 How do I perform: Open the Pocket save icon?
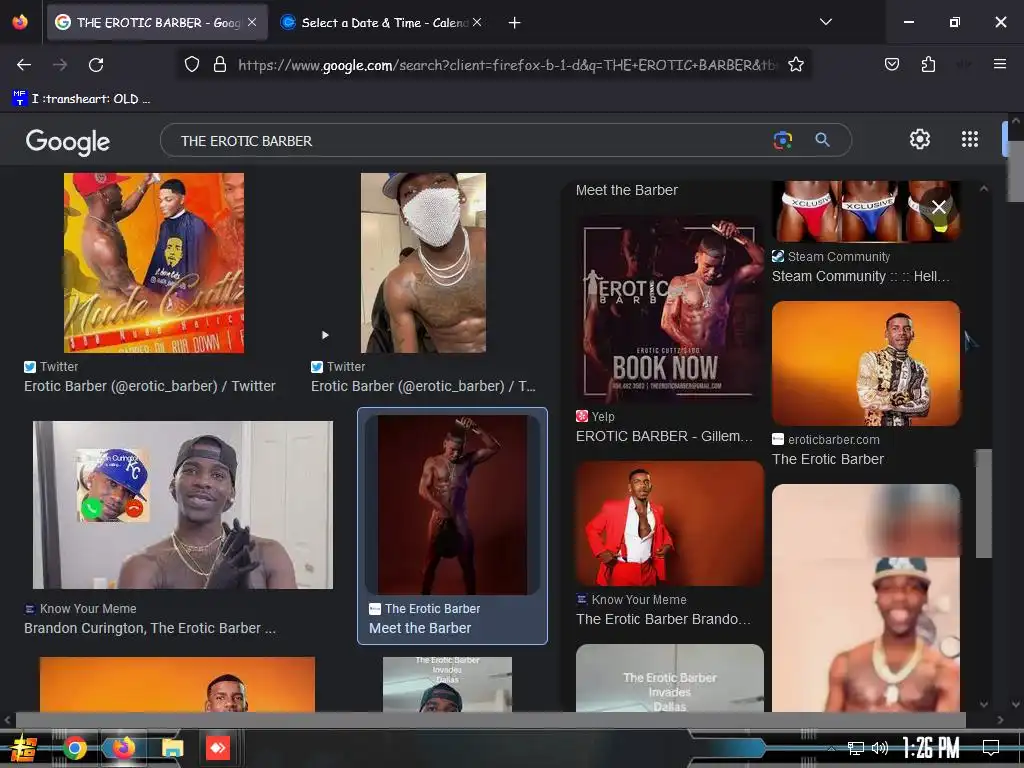click(x=891, y=65)
